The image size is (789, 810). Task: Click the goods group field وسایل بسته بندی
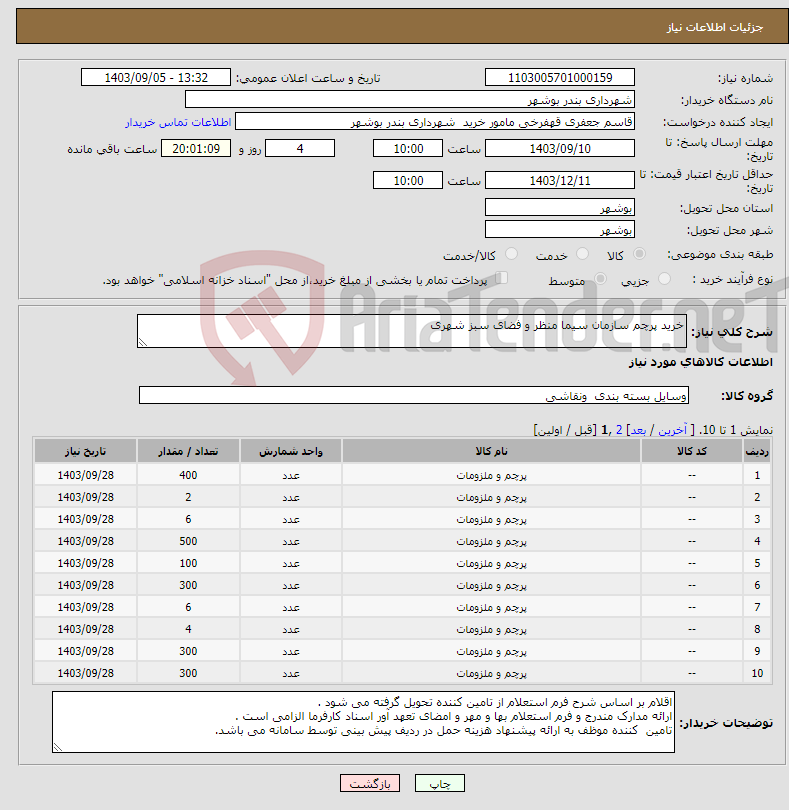tap(414, 396)
